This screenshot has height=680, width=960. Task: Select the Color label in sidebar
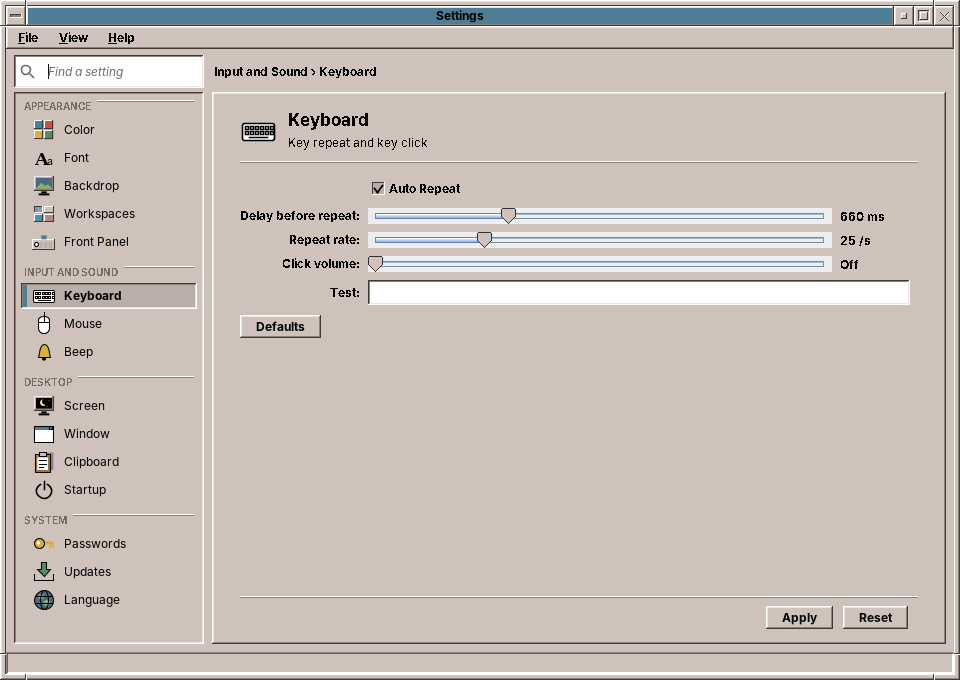[79, 130]
